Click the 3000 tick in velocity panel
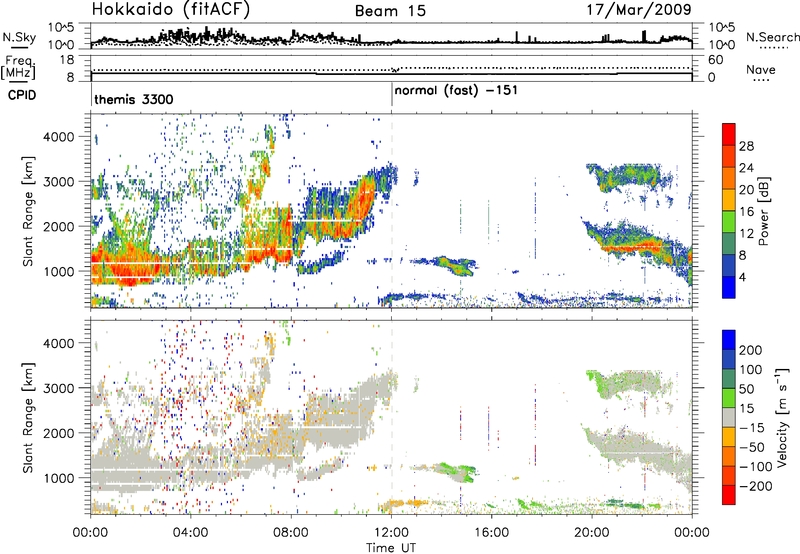The width and height of the screenshot is (800, 554). pyautogui.click(x=58, y=388)
